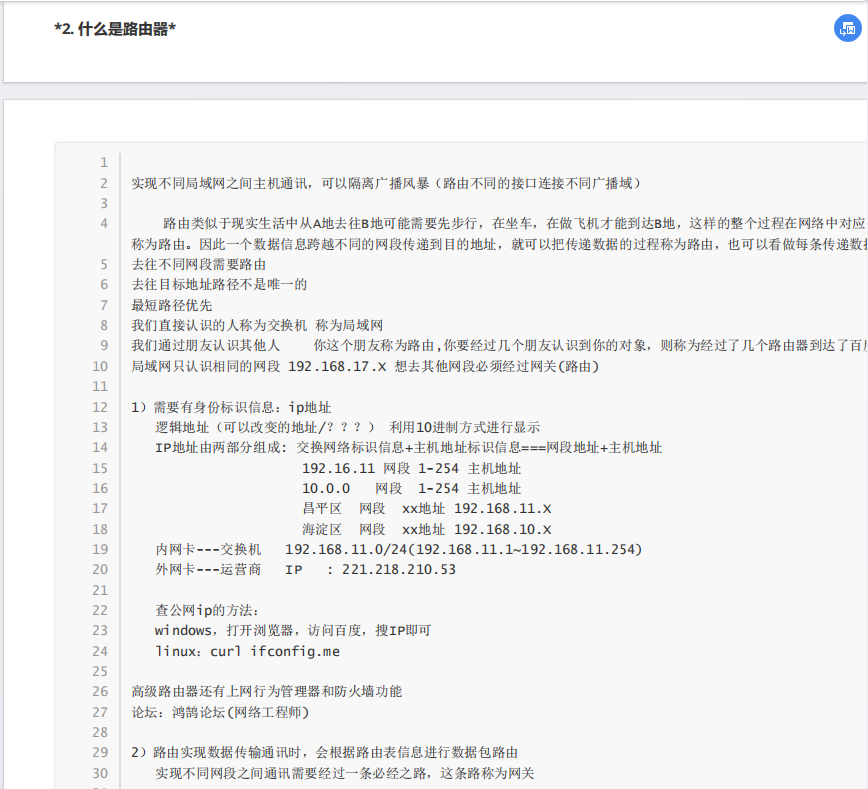Click line 8 '我们直接认识的人称为交换机'
Viewport: 868px width, 789px height.
(x=219, y=326)
